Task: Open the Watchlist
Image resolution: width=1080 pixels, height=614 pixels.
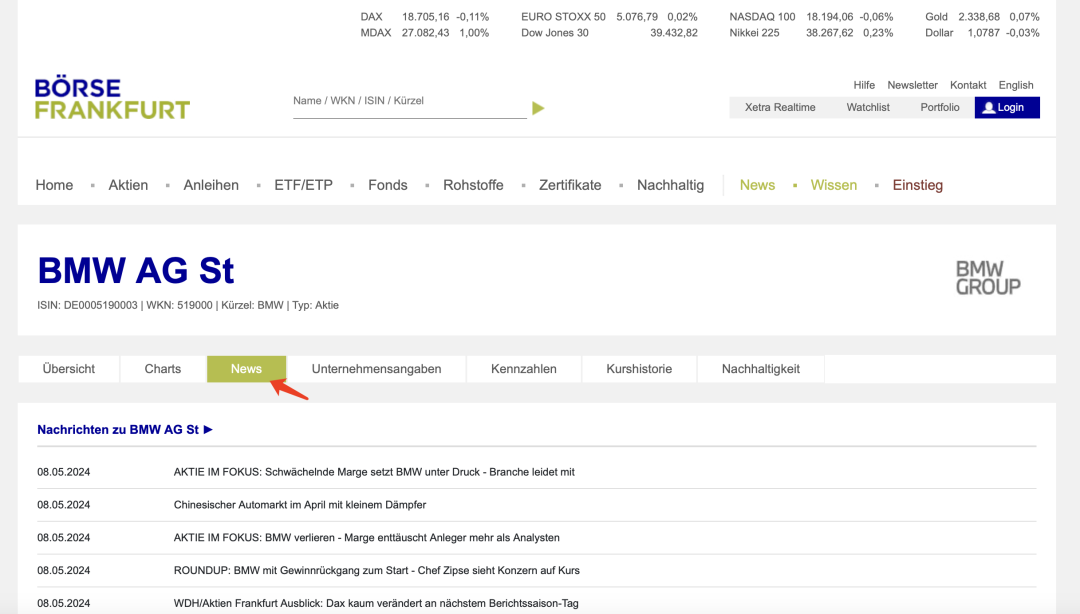Action: 868,107
